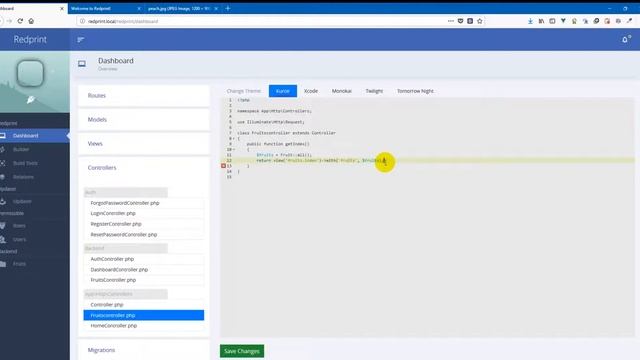Click line 12 return statement in code editor
Image resolution: width=640 pixels, height=360 pixels.
[321, 160]
